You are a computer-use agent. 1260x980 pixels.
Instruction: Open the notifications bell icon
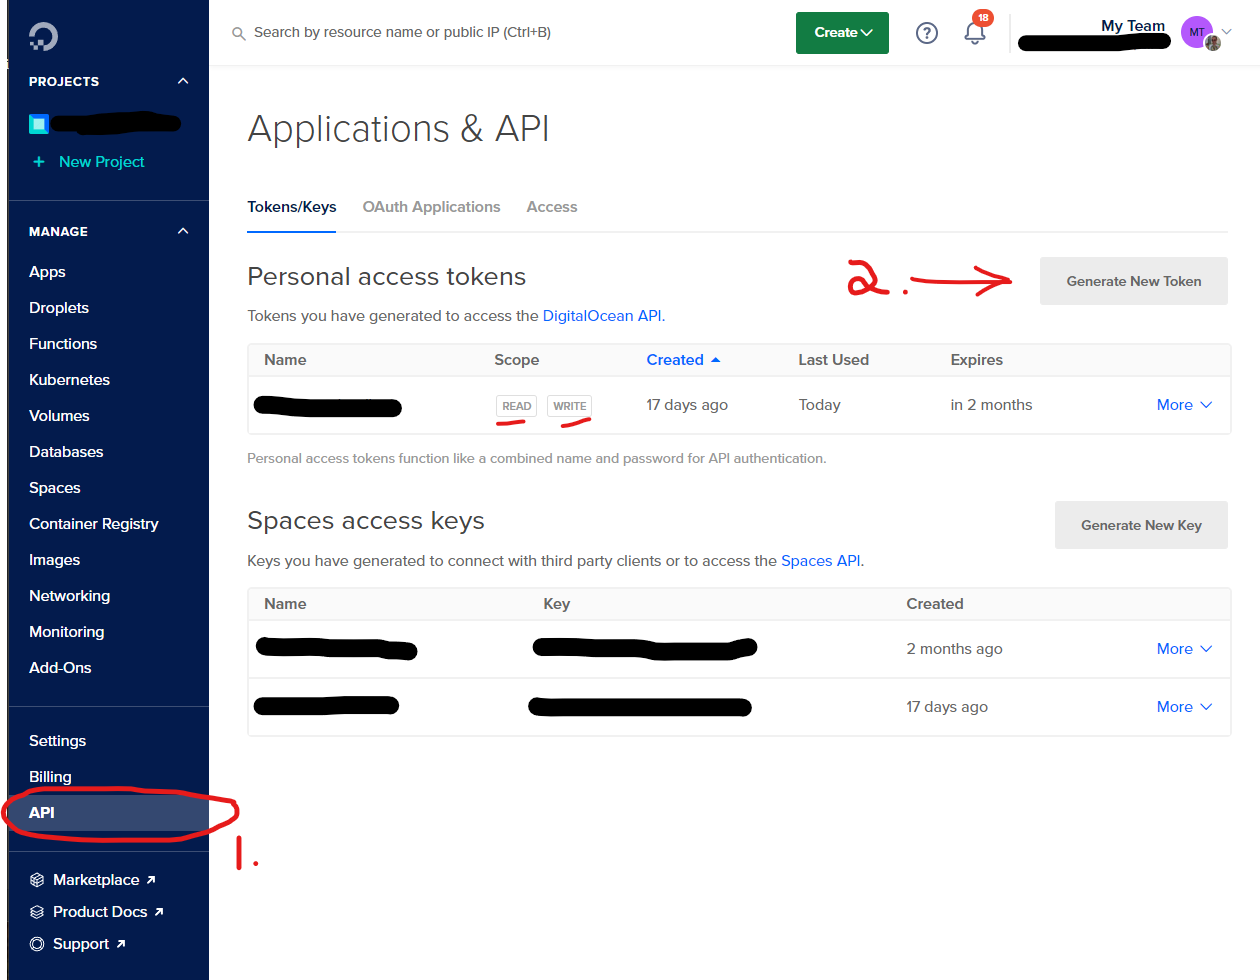pyautogui.click(x=975, y=33)
